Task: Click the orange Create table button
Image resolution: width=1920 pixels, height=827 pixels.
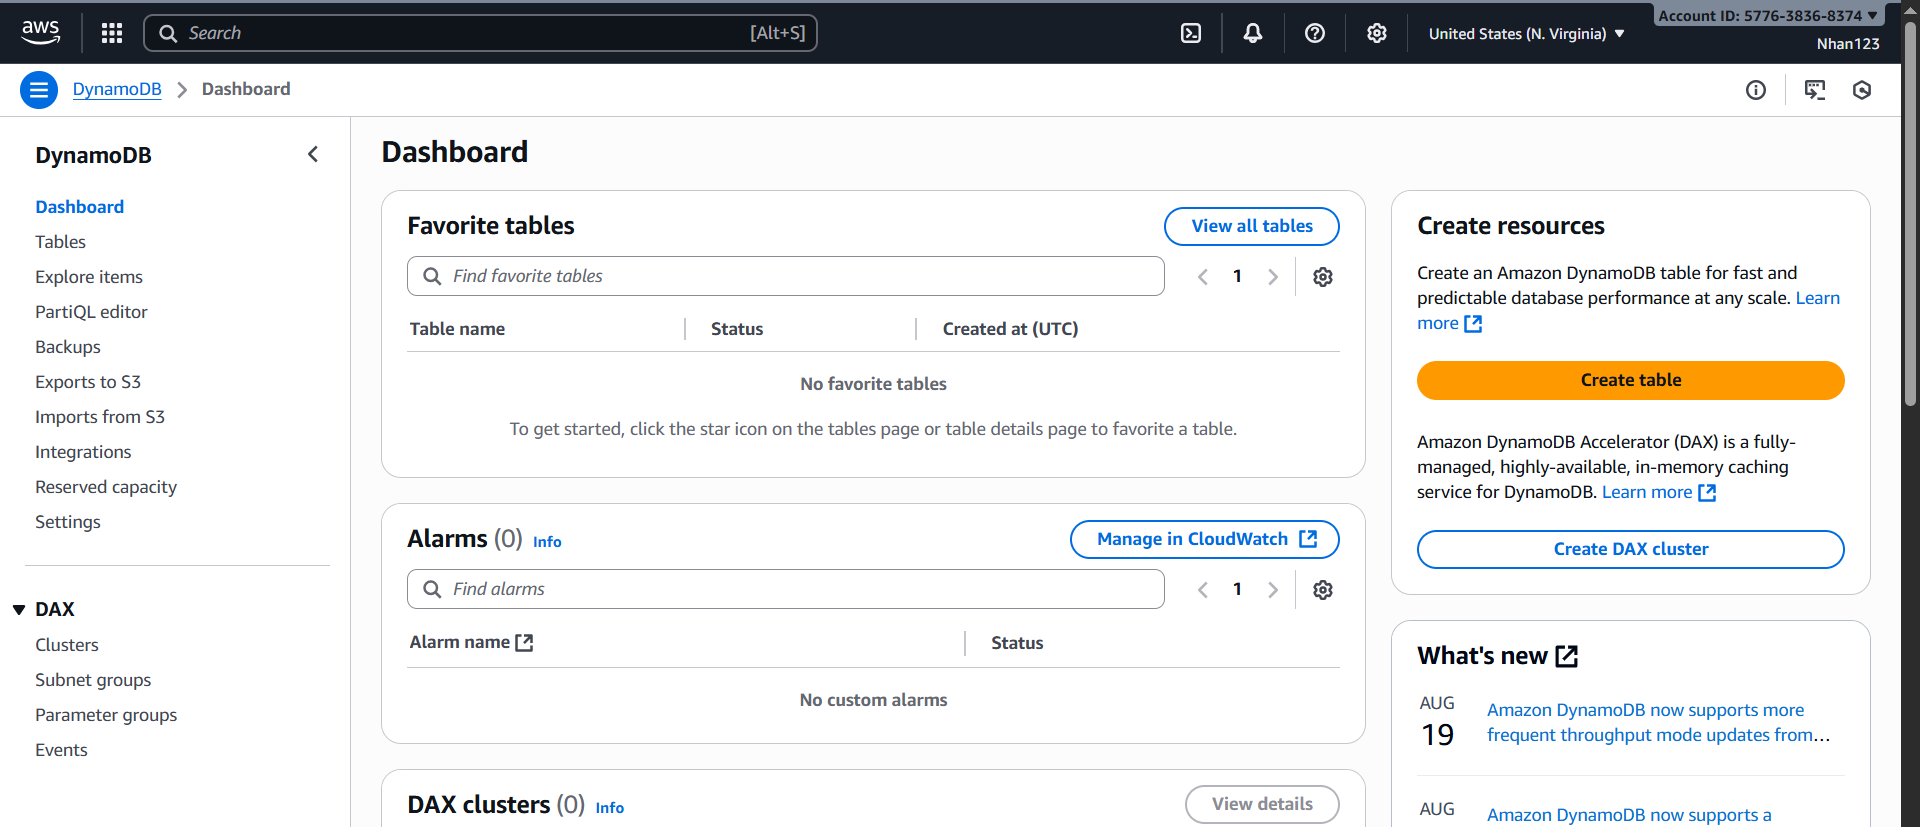Action: click(x=1630, y=380)
